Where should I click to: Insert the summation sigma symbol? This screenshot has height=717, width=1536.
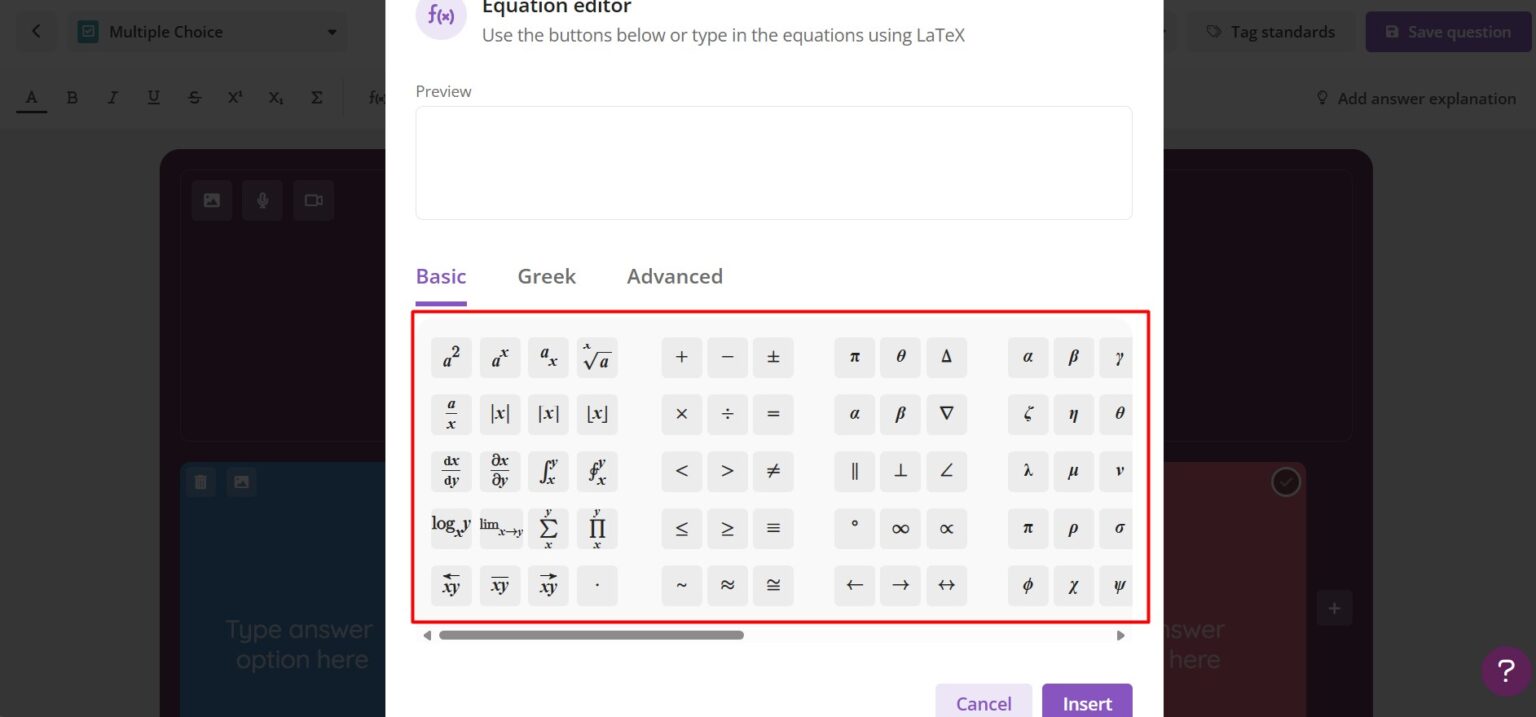click(548, 528)
